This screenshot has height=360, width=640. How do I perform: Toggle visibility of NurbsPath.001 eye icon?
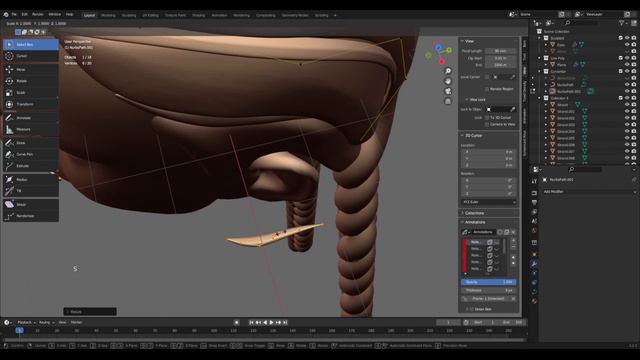coord(627,91)
